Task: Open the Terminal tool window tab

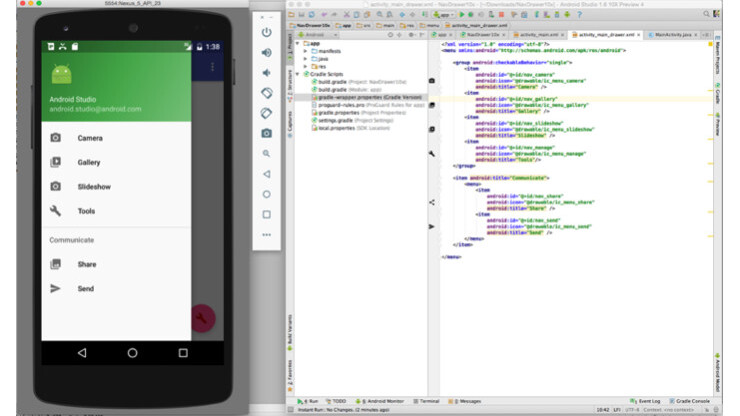Action: 428,400
